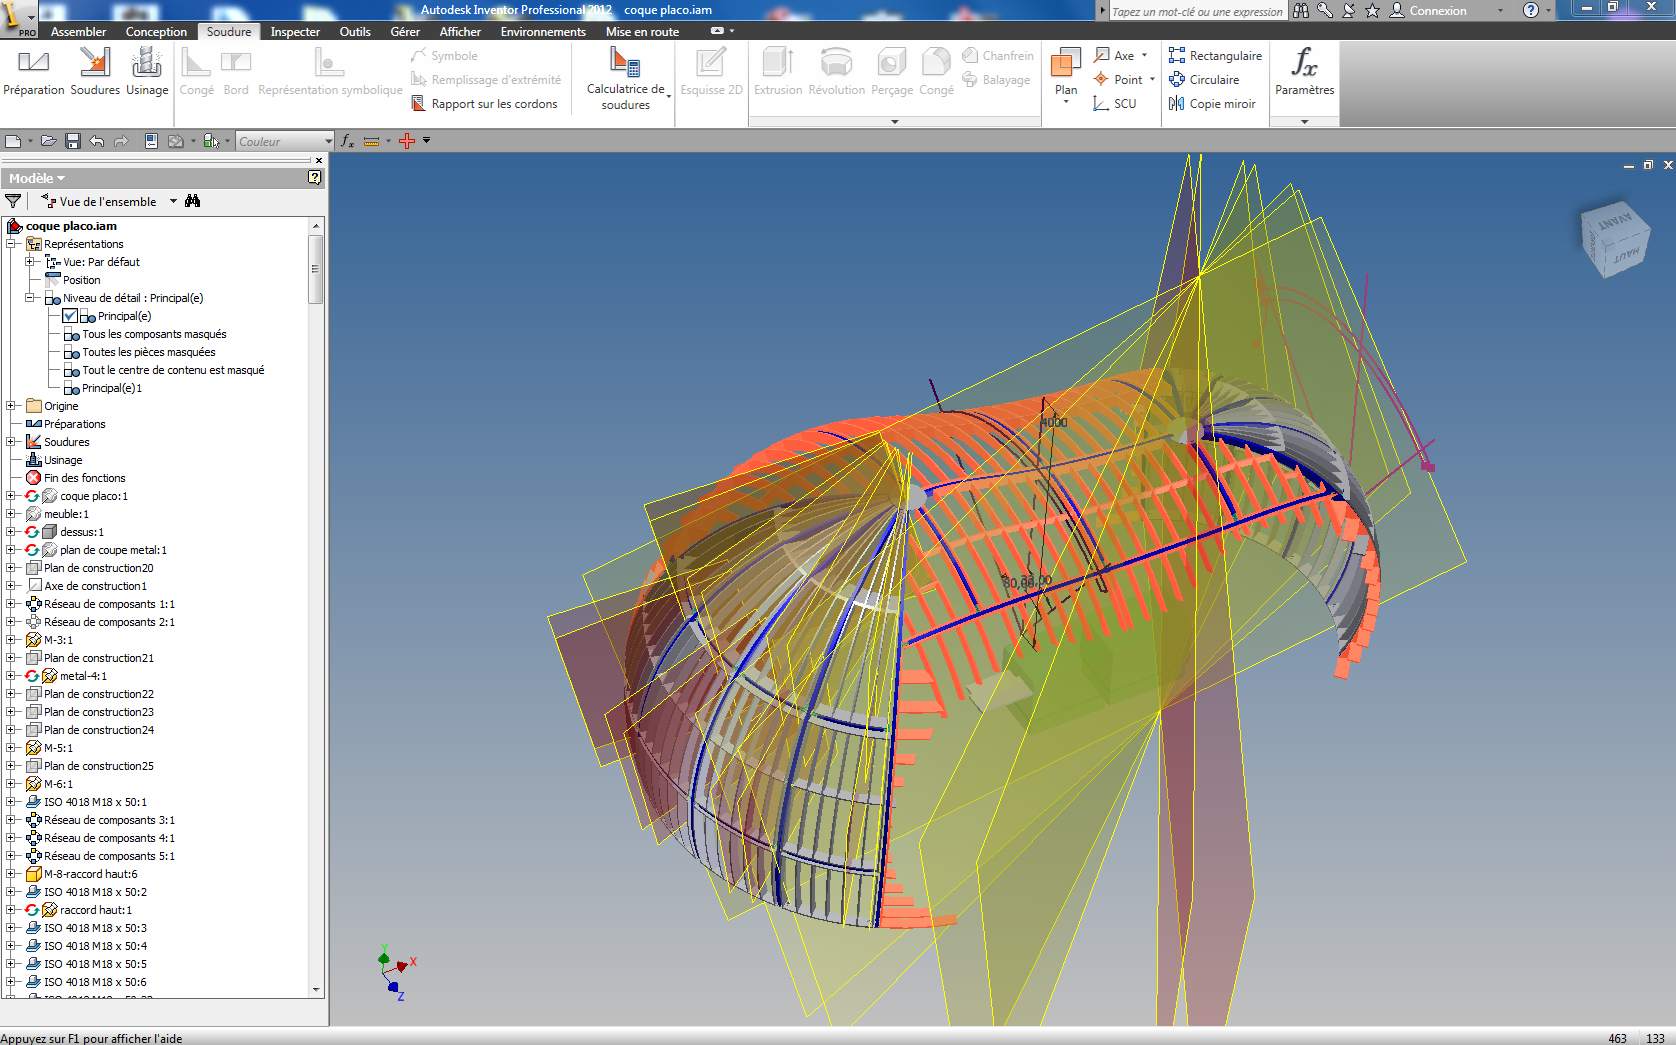Expand coque placo:1 component
1676x1045 pixels.
click(11, 496)
